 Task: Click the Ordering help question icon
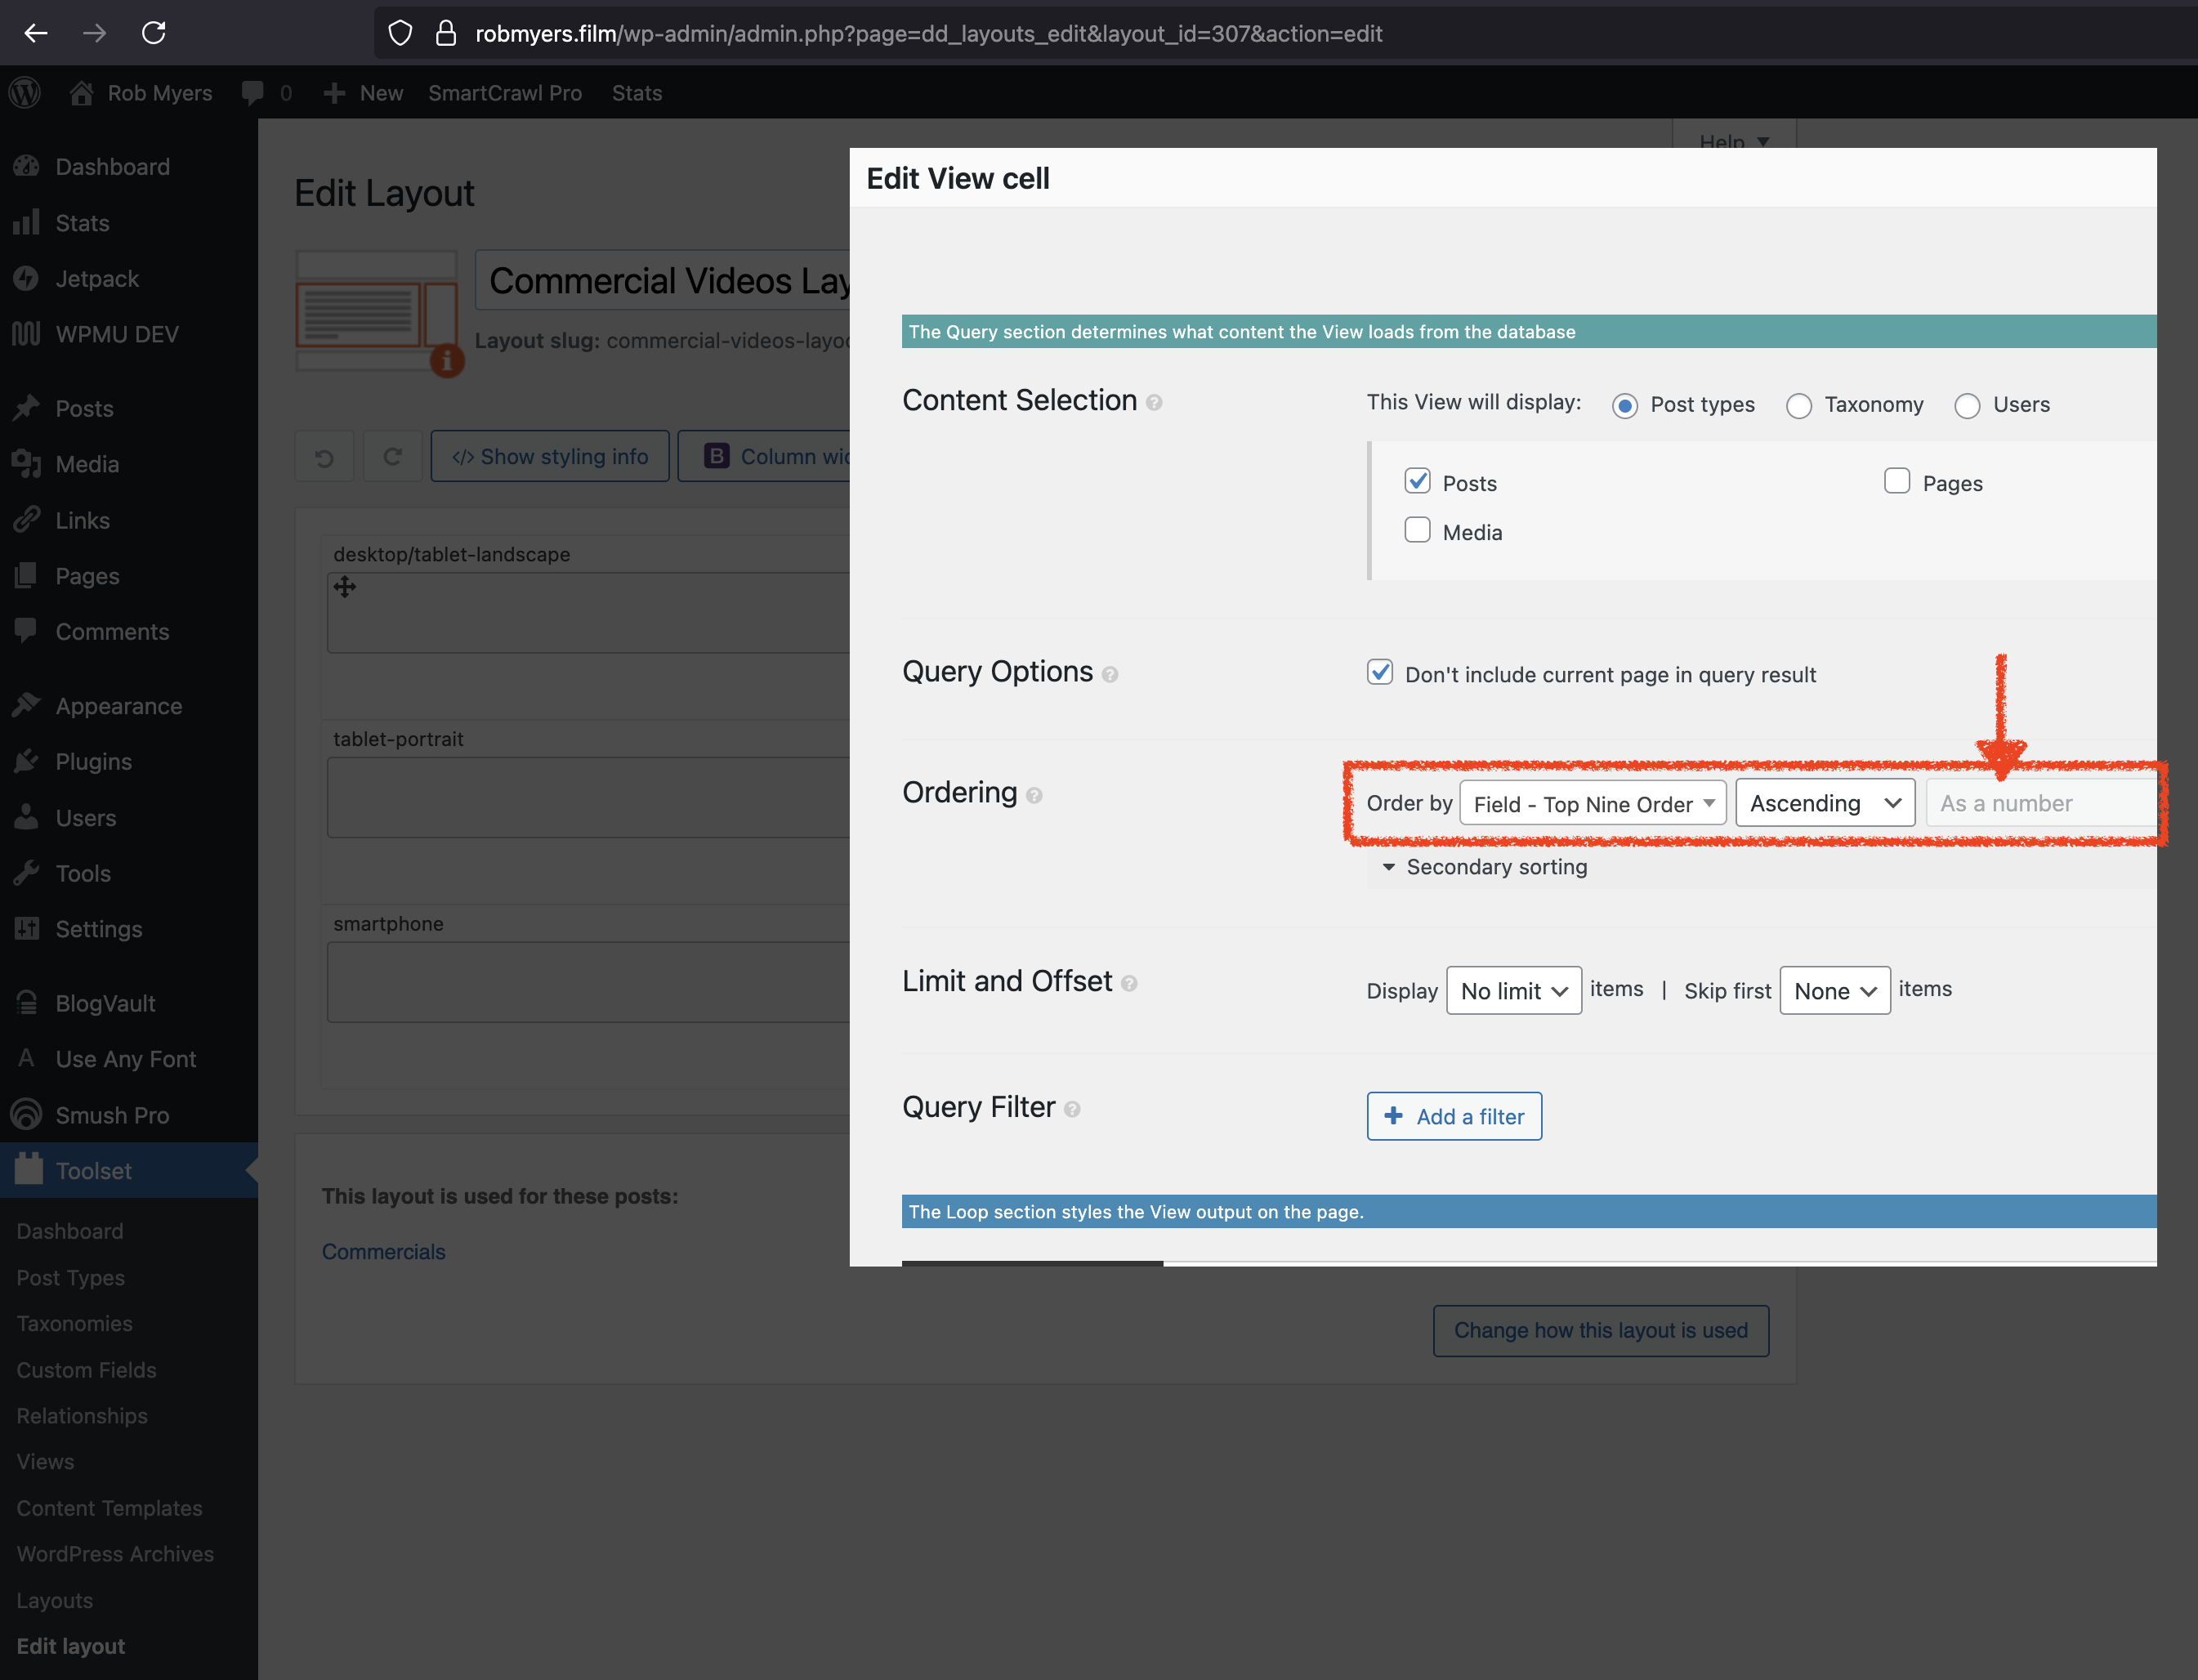[x=1034, y=796]
